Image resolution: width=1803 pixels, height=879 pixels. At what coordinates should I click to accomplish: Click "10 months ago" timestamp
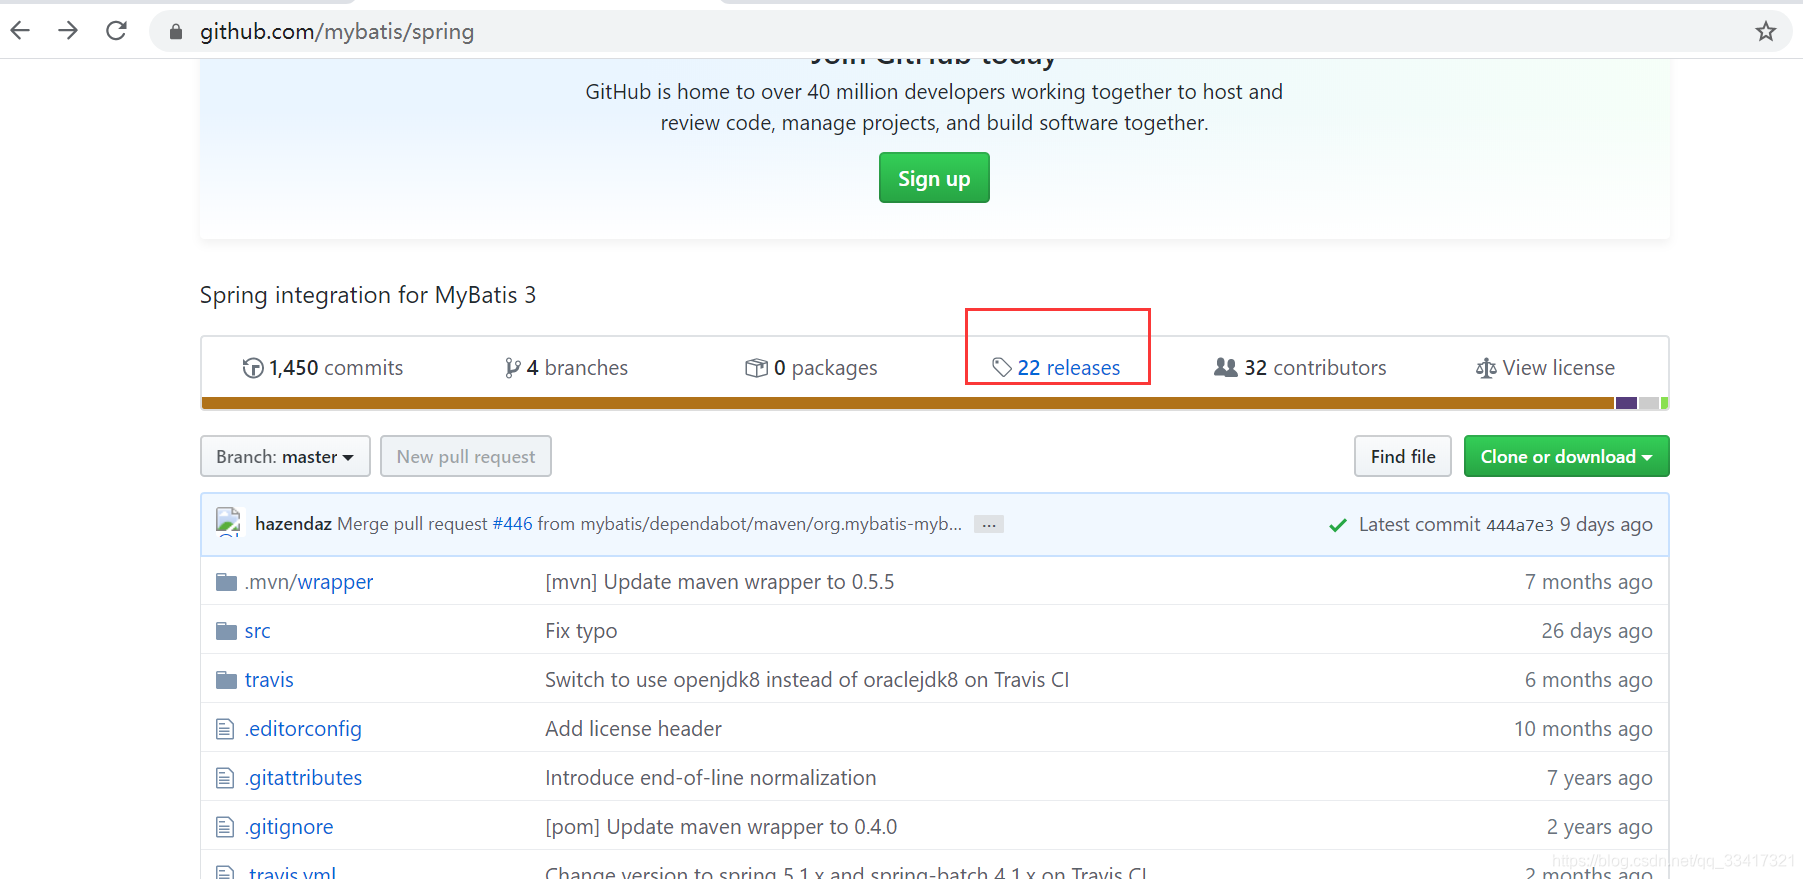[1583, 729]
